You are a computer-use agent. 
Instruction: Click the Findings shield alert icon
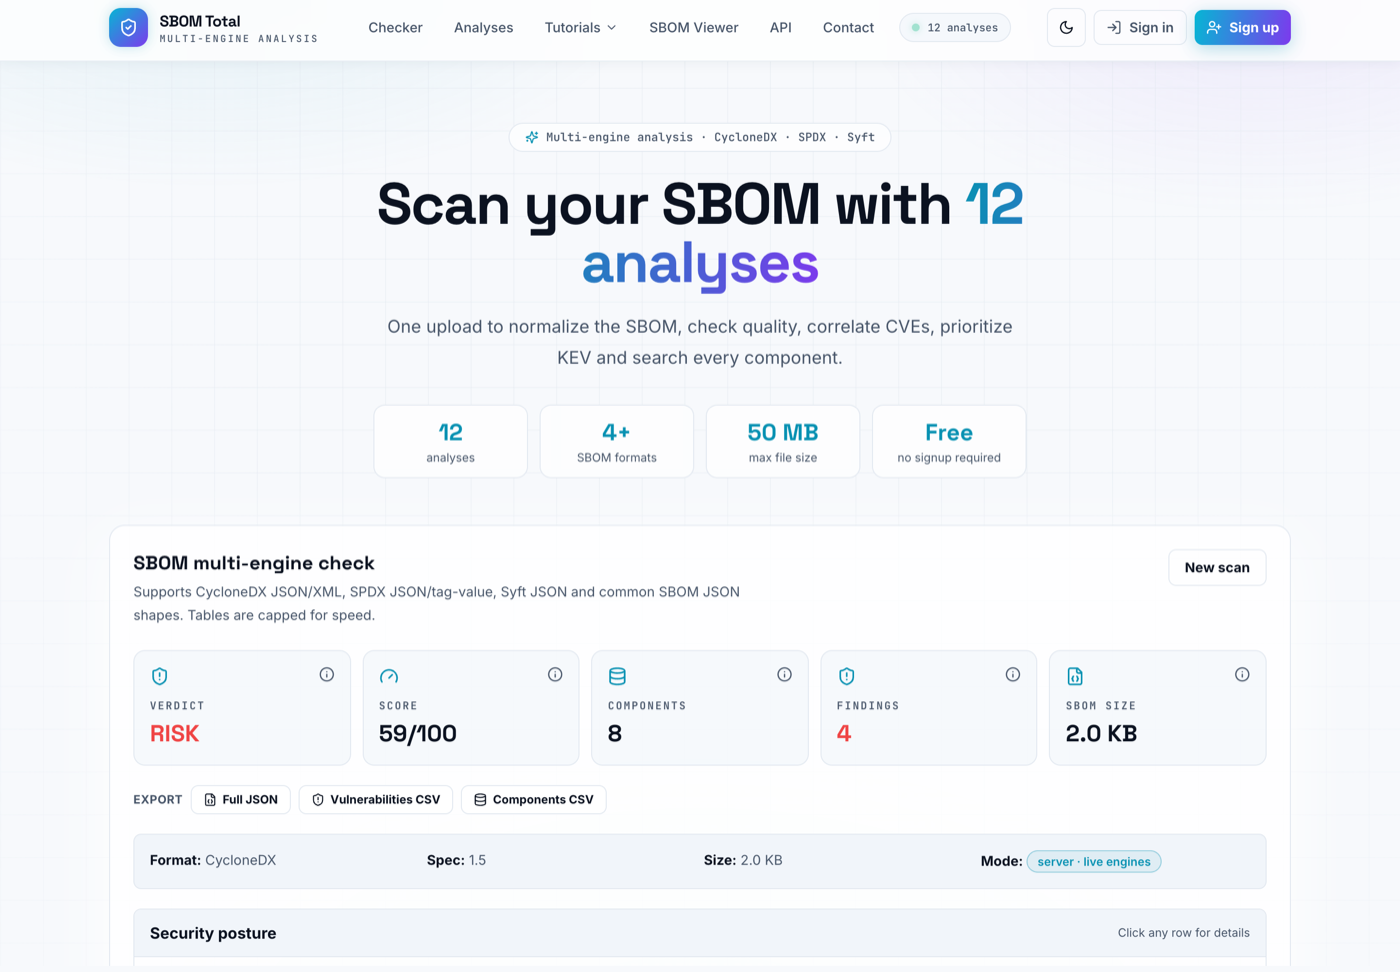point(846,676)
